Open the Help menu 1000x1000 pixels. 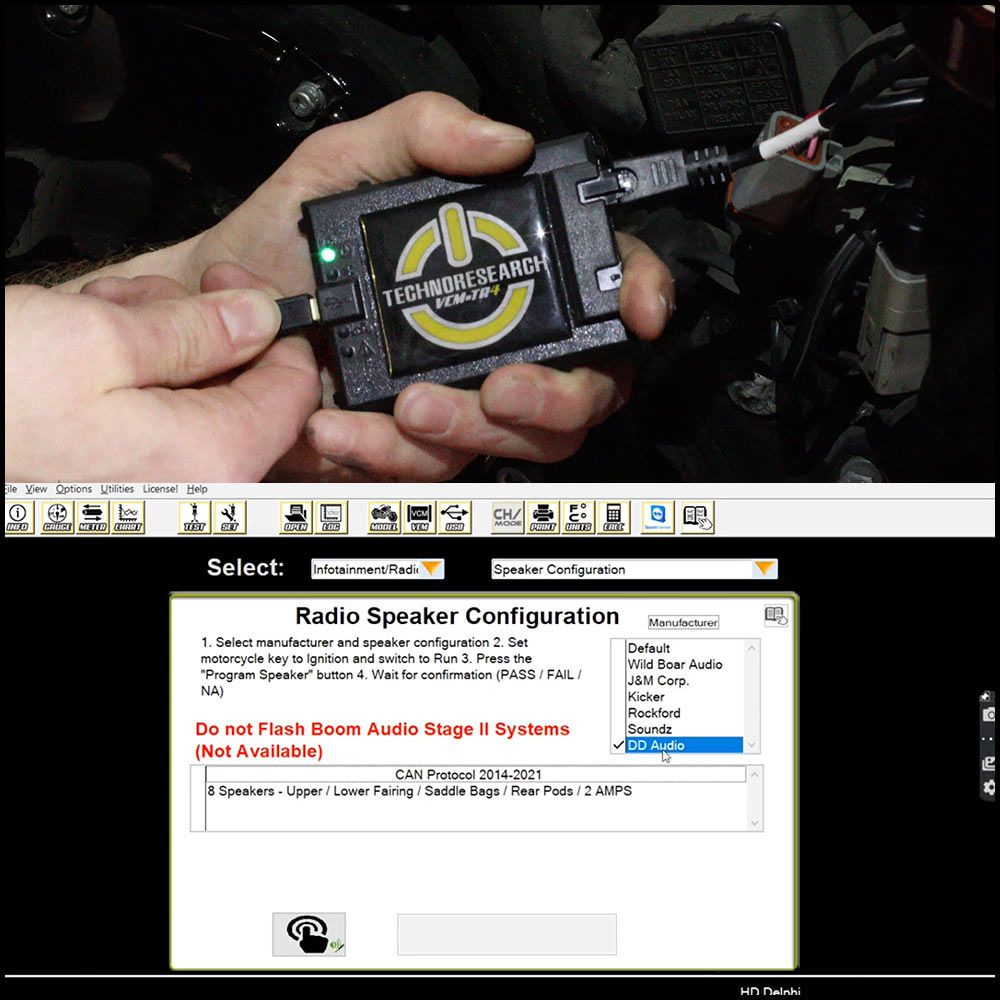197,489
